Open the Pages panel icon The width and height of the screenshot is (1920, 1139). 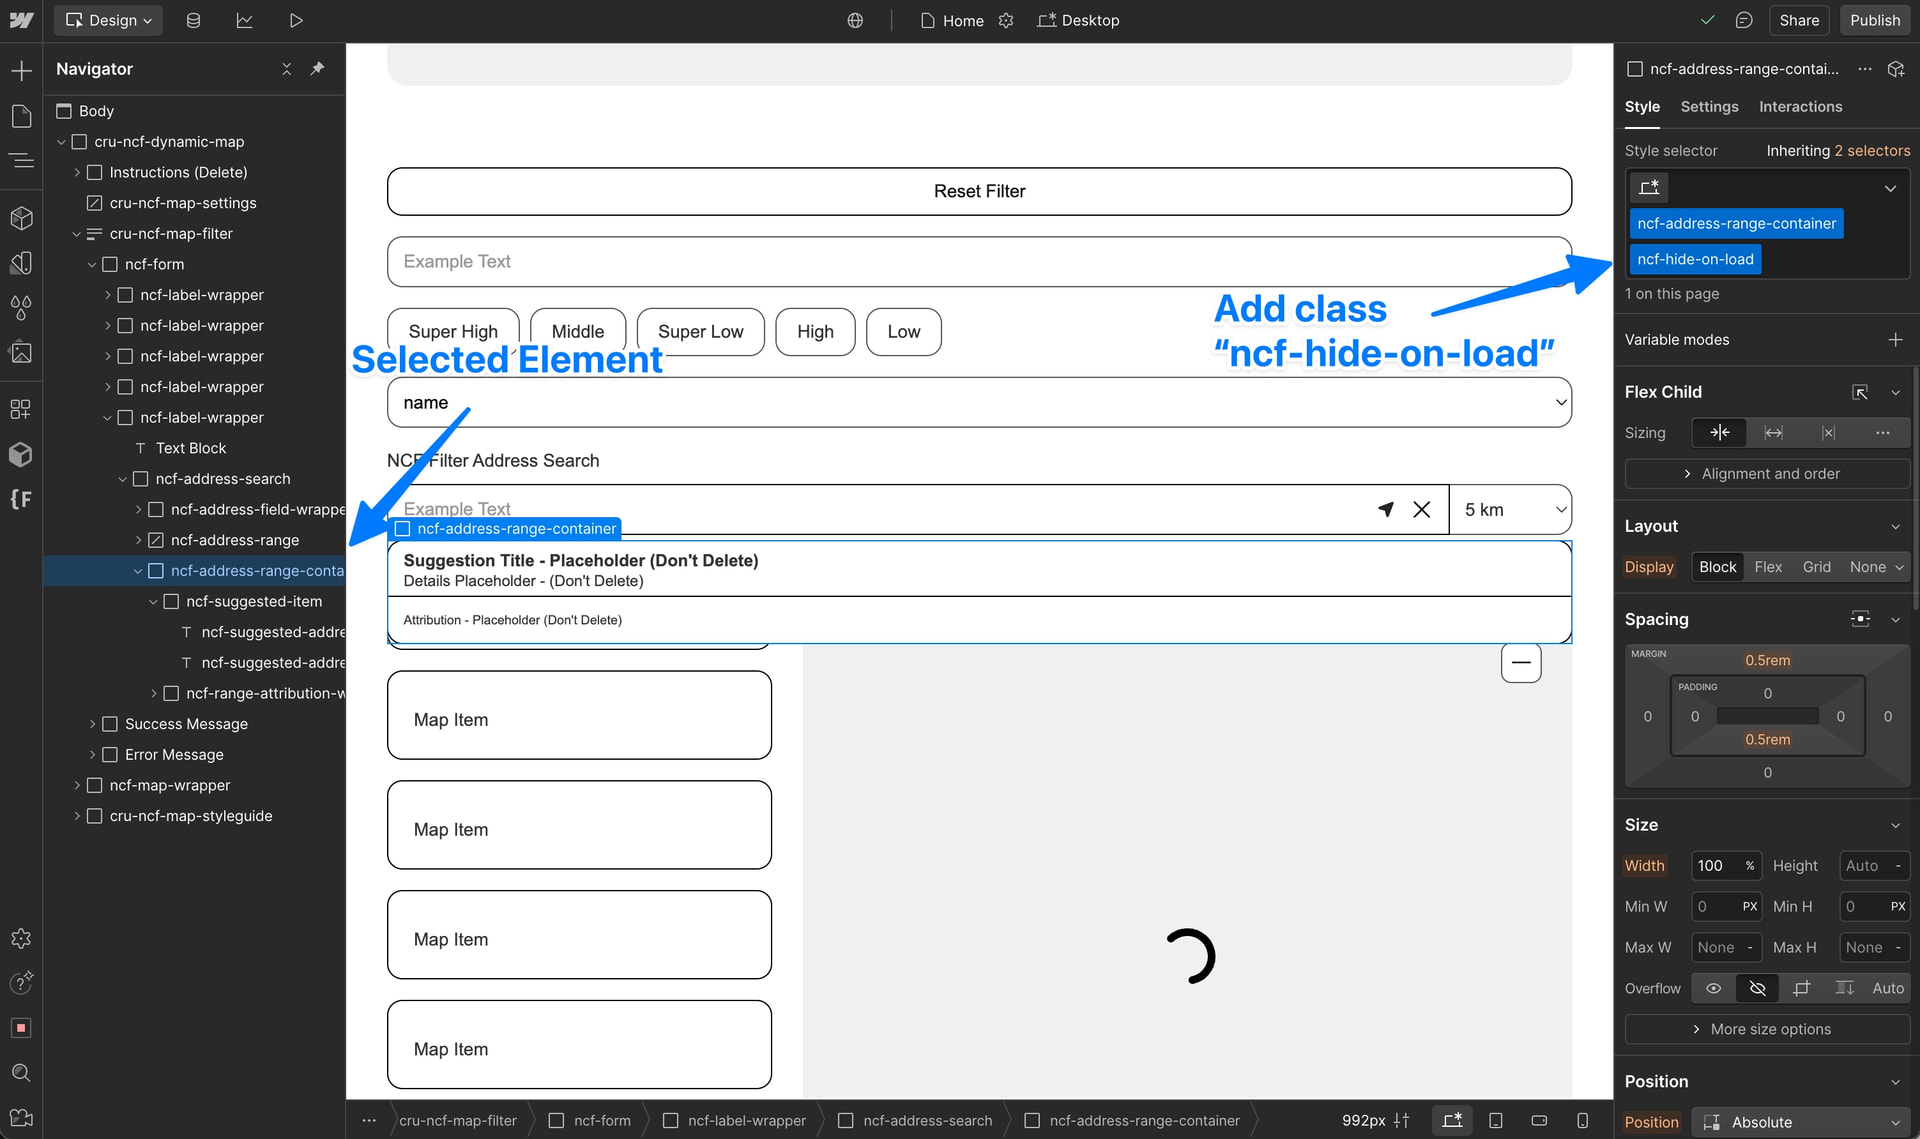[x=21, y=117]
